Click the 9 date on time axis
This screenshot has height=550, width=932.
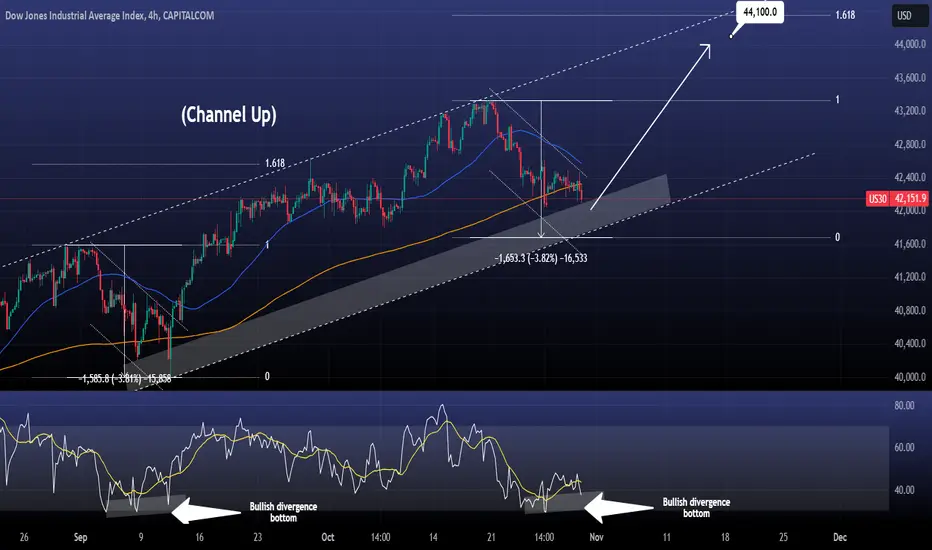click(x=141, y=537)
